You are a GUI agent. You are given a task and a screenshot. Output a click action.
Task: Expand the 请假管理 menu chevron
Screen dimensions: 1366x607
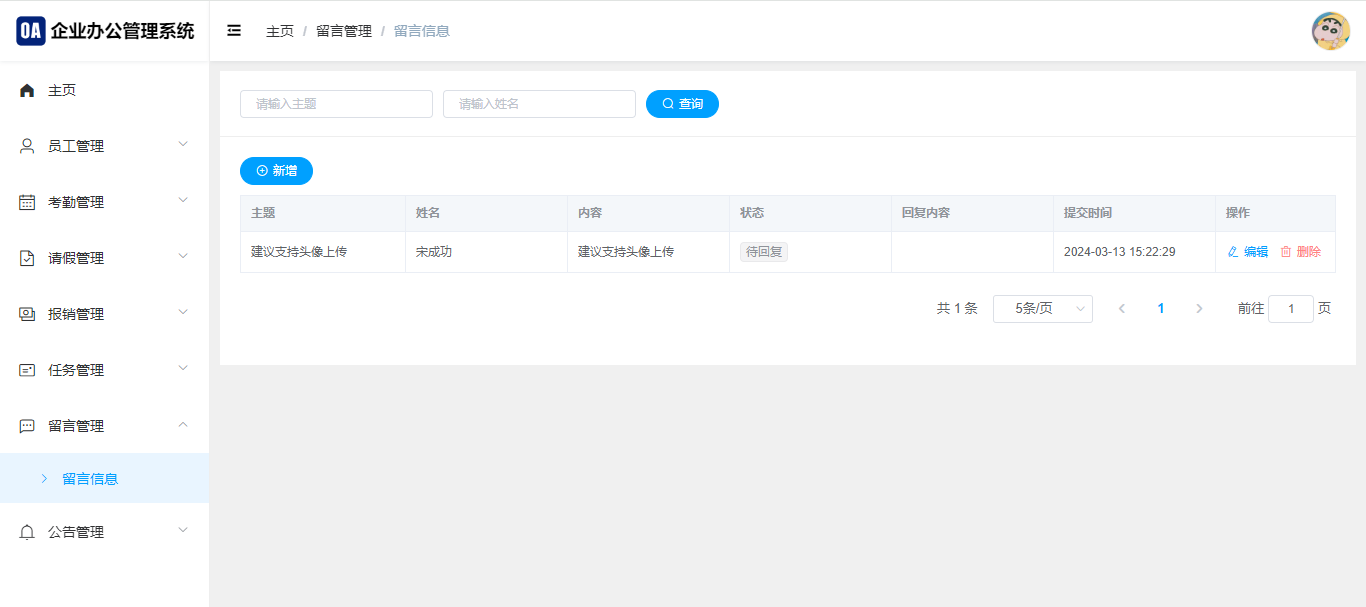point(183,256)
